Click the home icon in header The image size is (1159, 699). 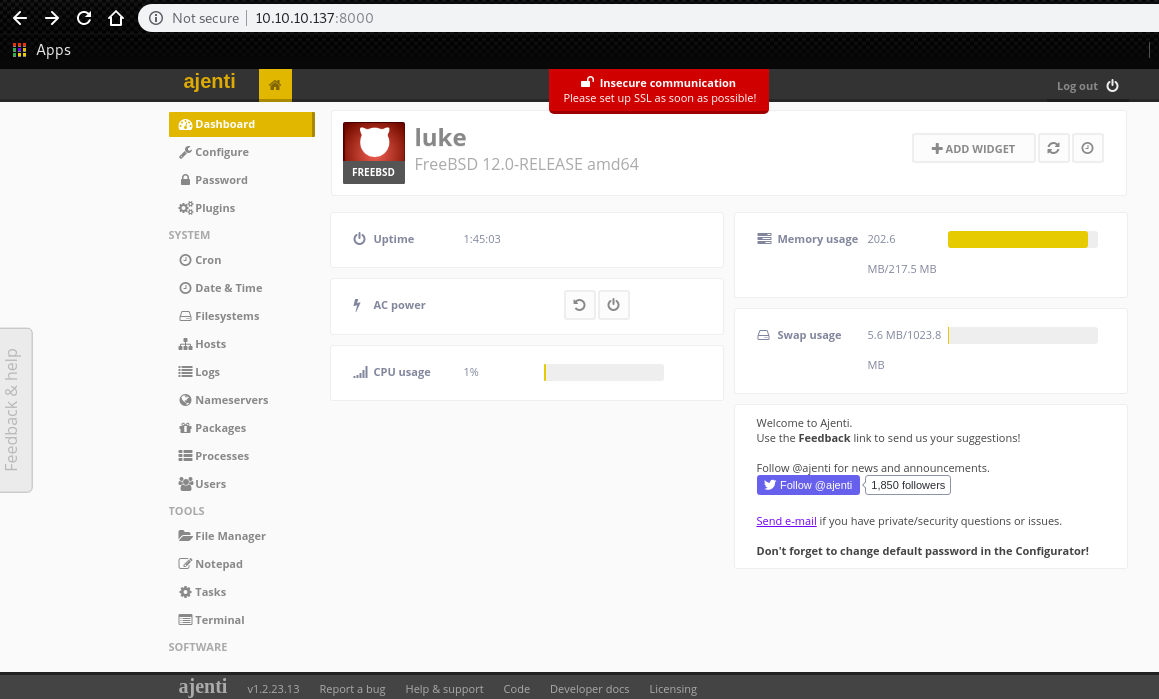point(274,86)
